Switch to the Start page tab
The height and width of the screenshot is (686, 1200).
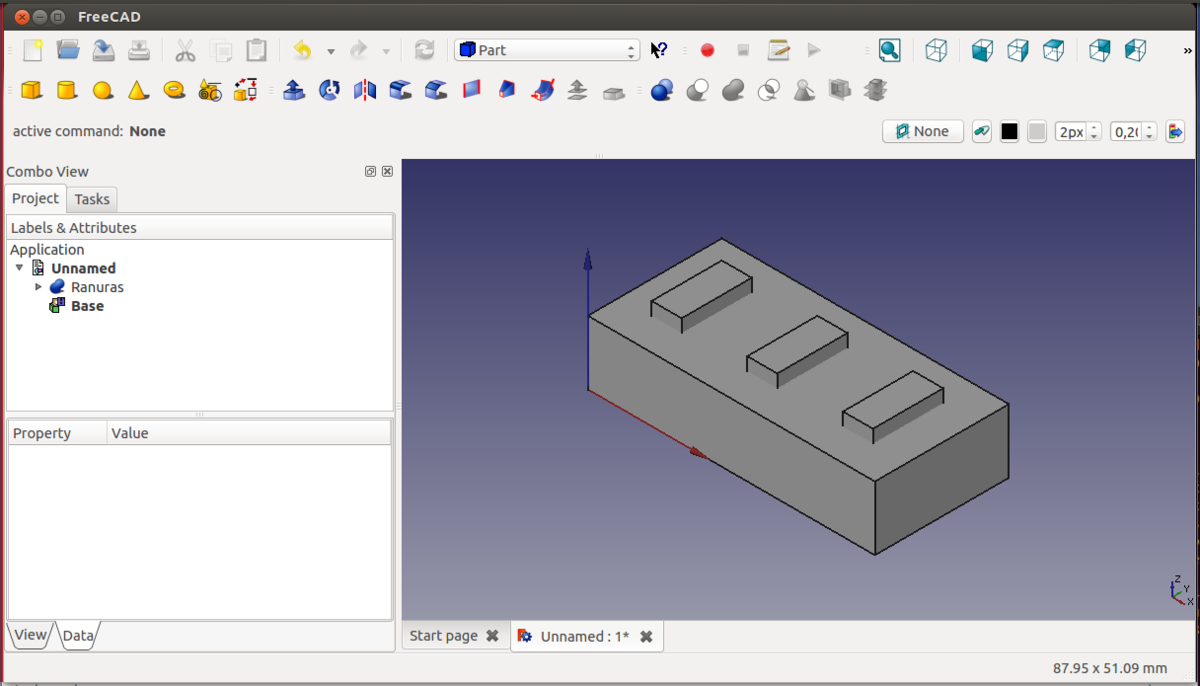point(443,636)
